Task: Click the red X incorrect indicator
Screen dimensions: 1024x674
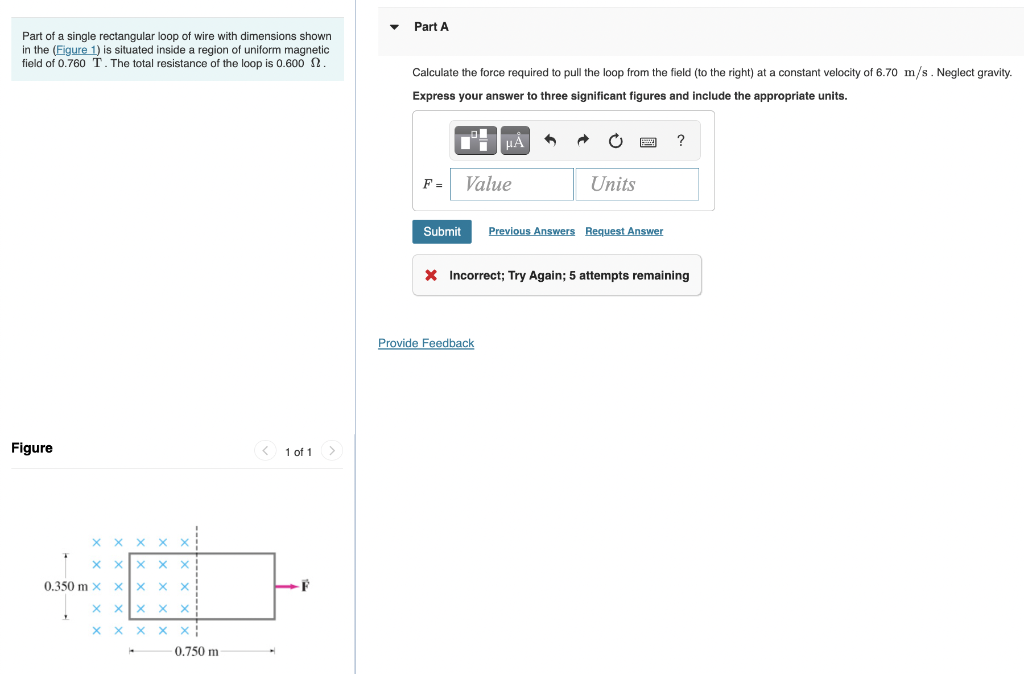Action: 430,274
